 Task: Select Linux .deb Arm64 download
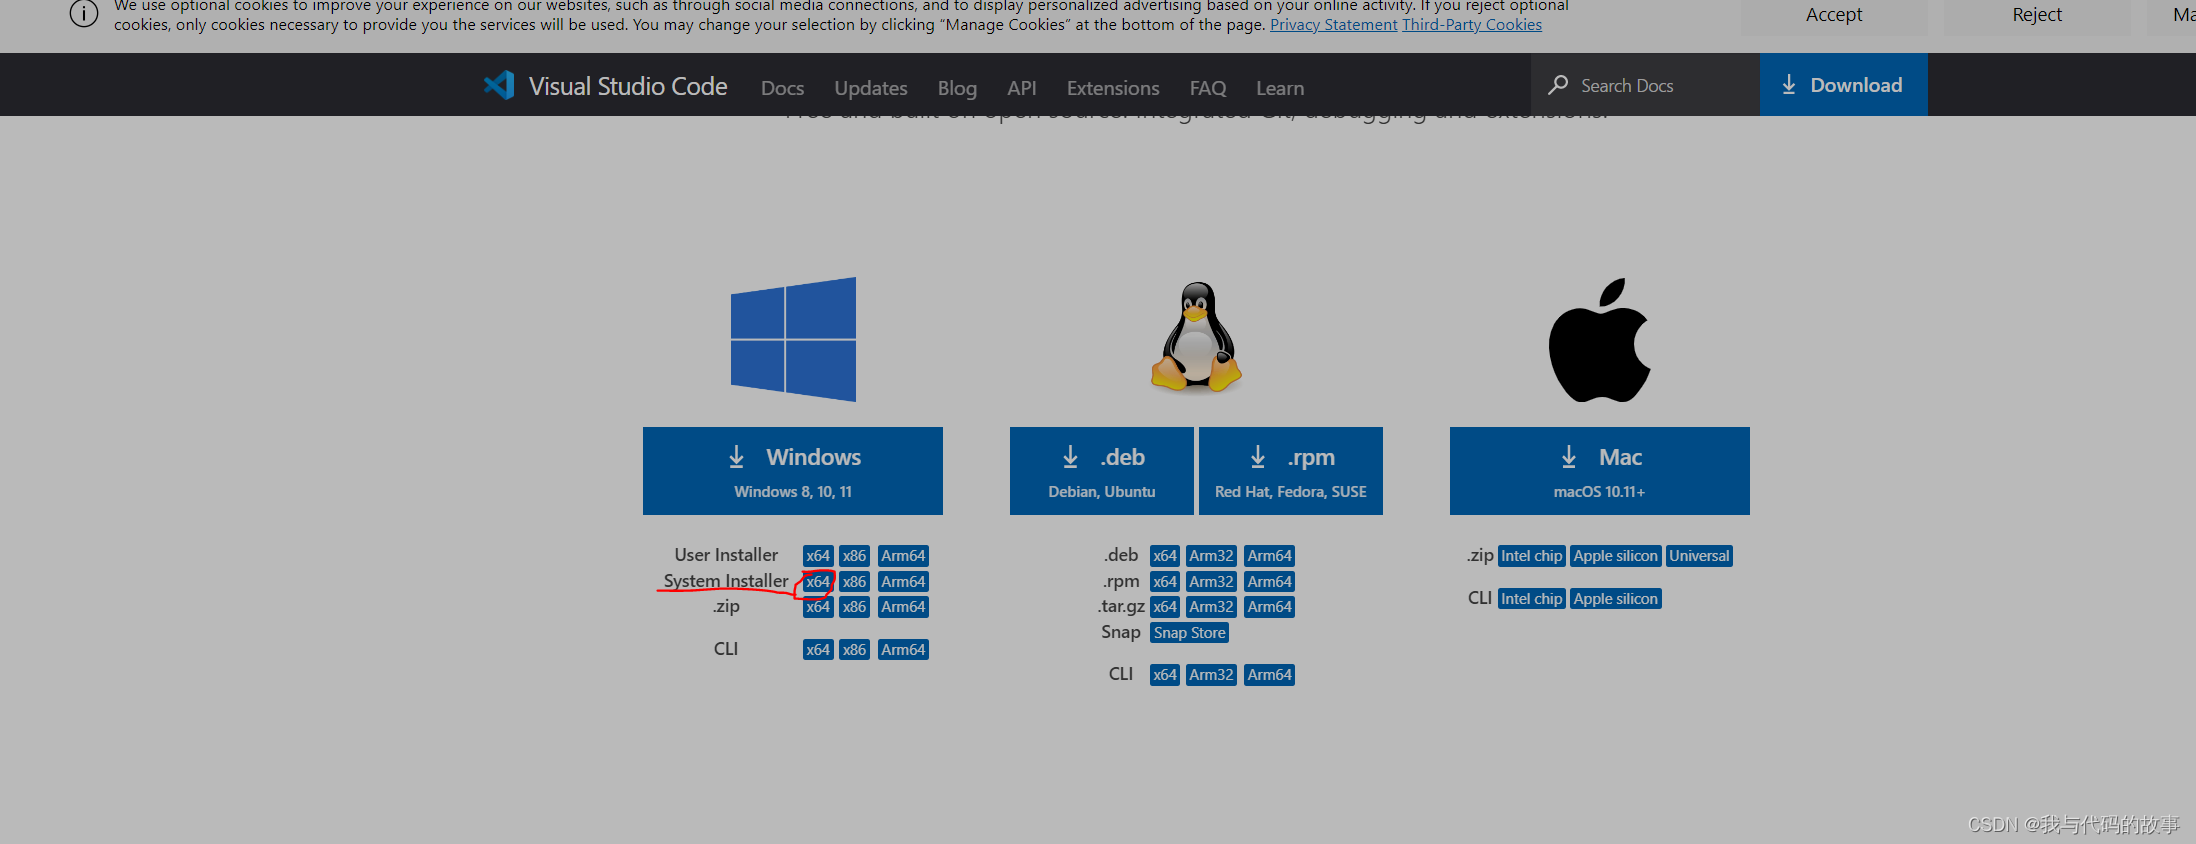1270,556
